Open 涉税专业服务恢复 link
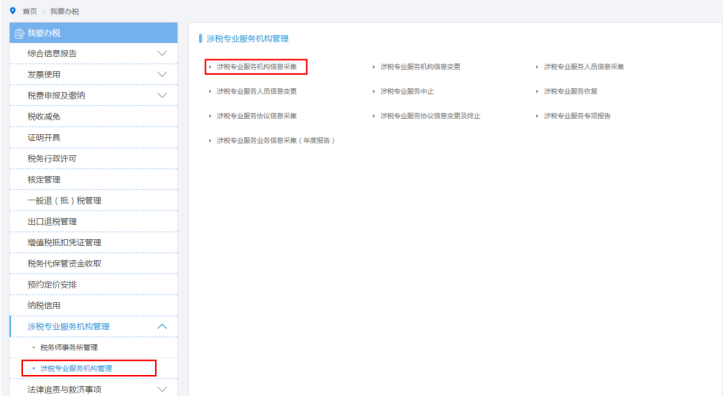724x396 pixels. 571,91
